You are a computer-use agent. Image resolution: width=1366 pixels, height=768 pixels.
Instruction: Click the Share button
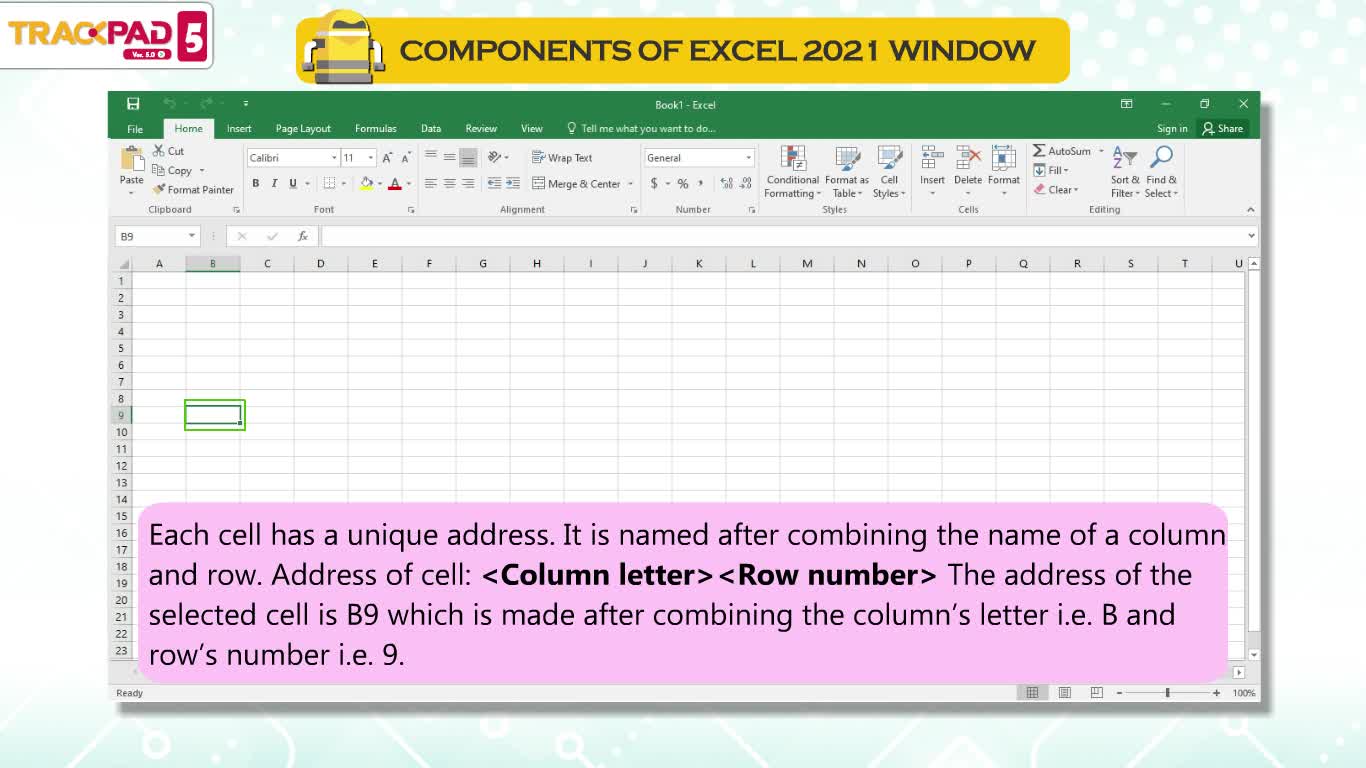[x=1223, y=129]
